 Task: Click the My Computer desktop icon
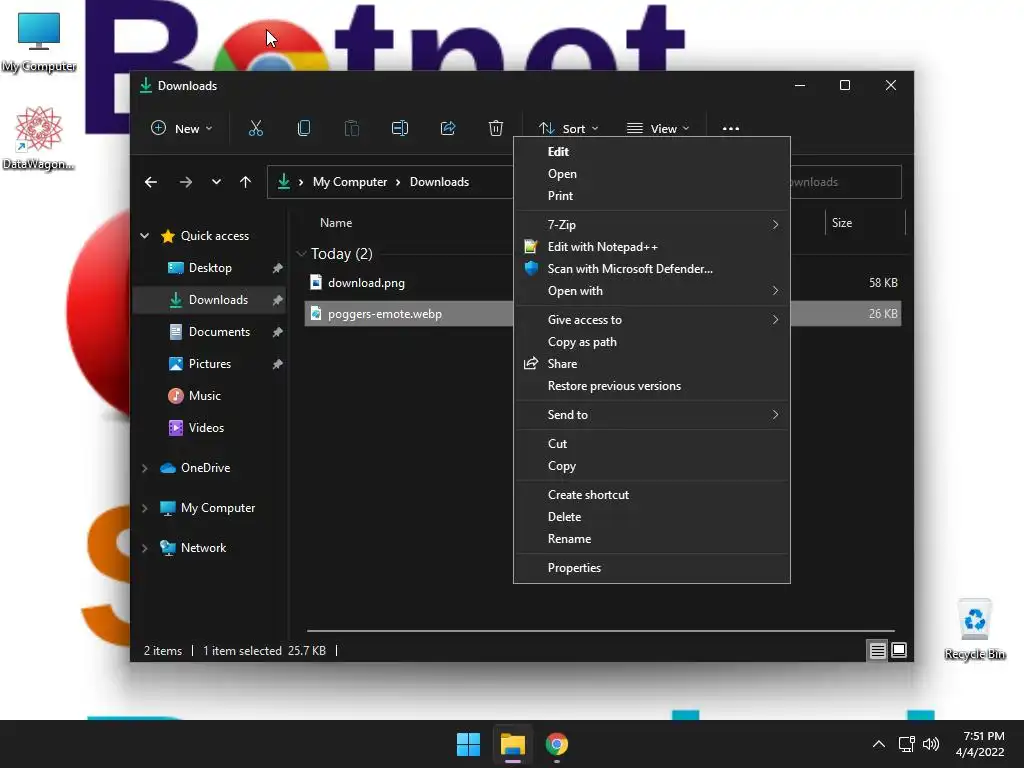point(39,42)
